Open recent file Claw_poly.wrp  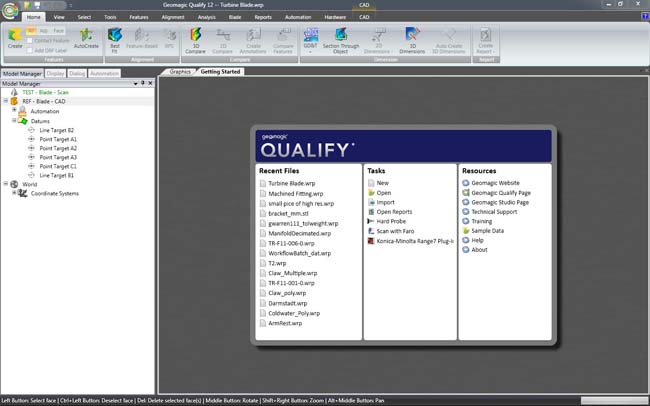(287, 293)
